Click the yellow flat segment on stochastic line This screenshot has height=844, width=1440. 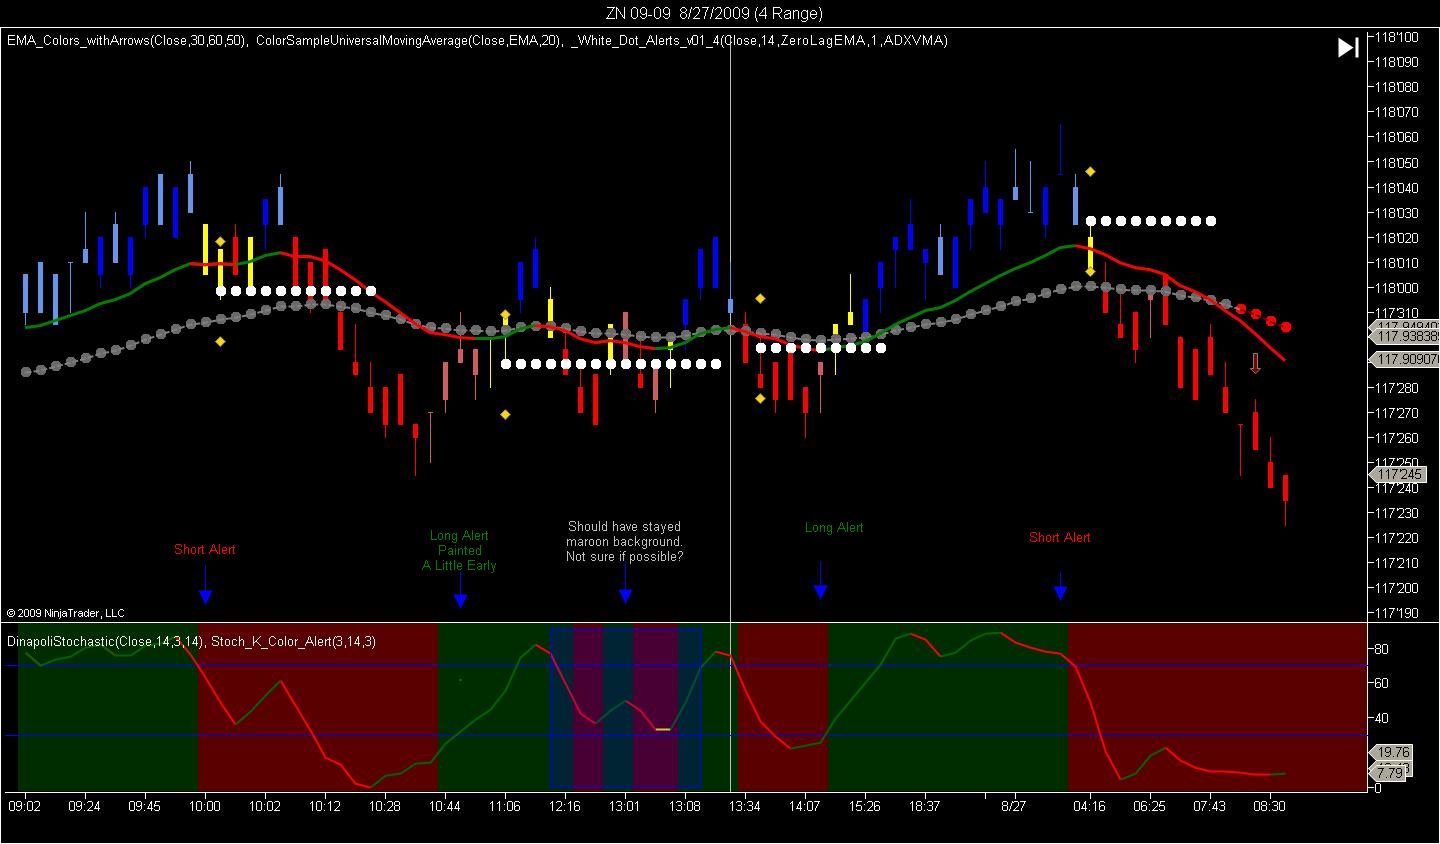point(662,729)
